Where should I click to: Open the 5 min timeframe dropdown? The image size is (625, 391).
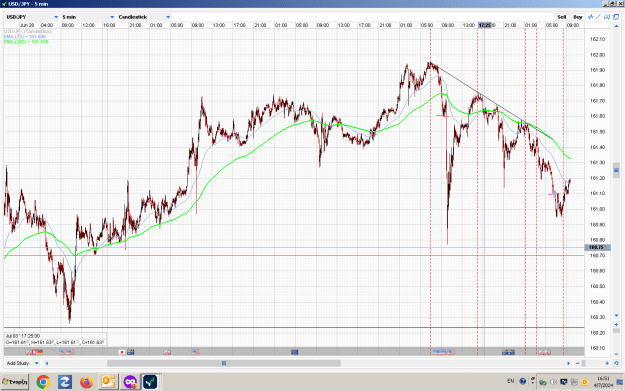pos(88,17)
